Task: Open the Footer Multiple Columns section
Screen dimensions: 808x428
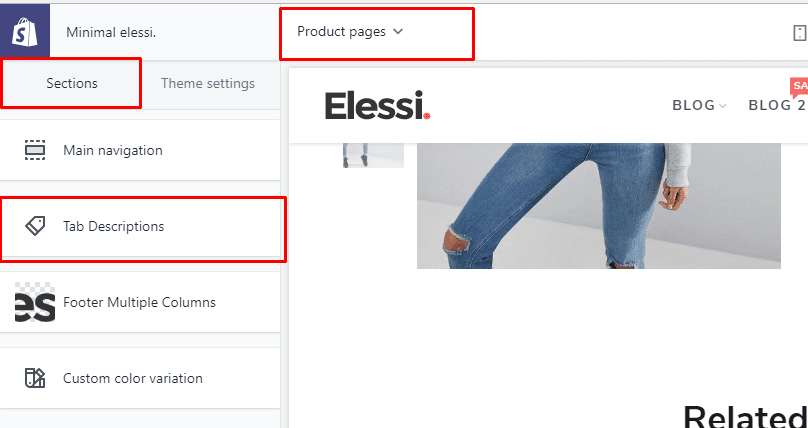Action: coord(140,302)
